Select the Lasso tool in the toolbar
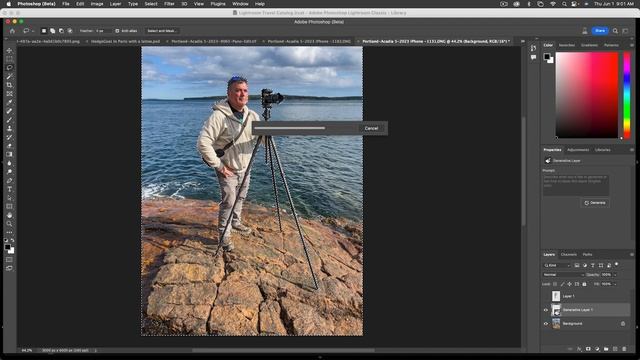This screenshot has height=360, width=640. click(x=9, y=68)
